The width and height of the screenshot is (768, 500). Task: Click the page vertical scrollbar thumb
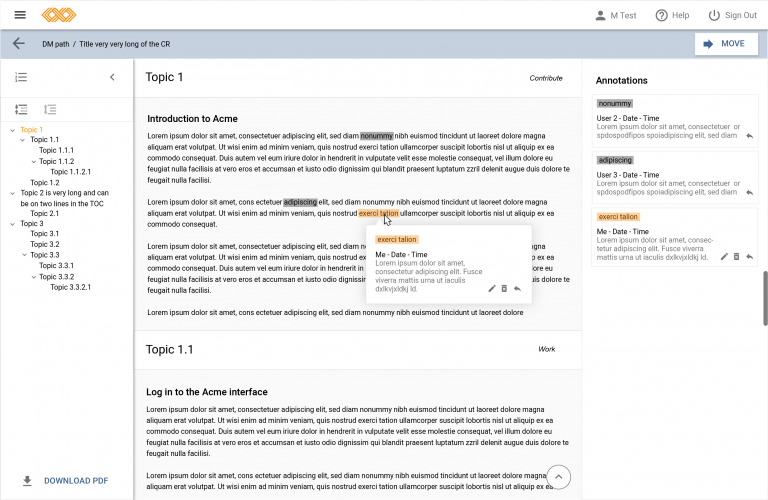(x=765, y=298)
